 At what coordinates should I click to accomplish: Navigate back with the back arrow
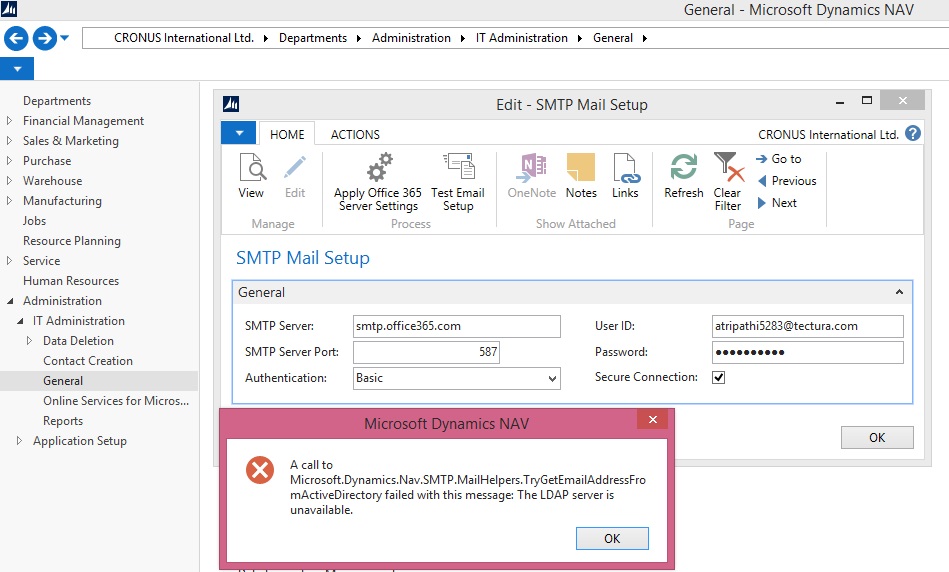pos(17,38)
